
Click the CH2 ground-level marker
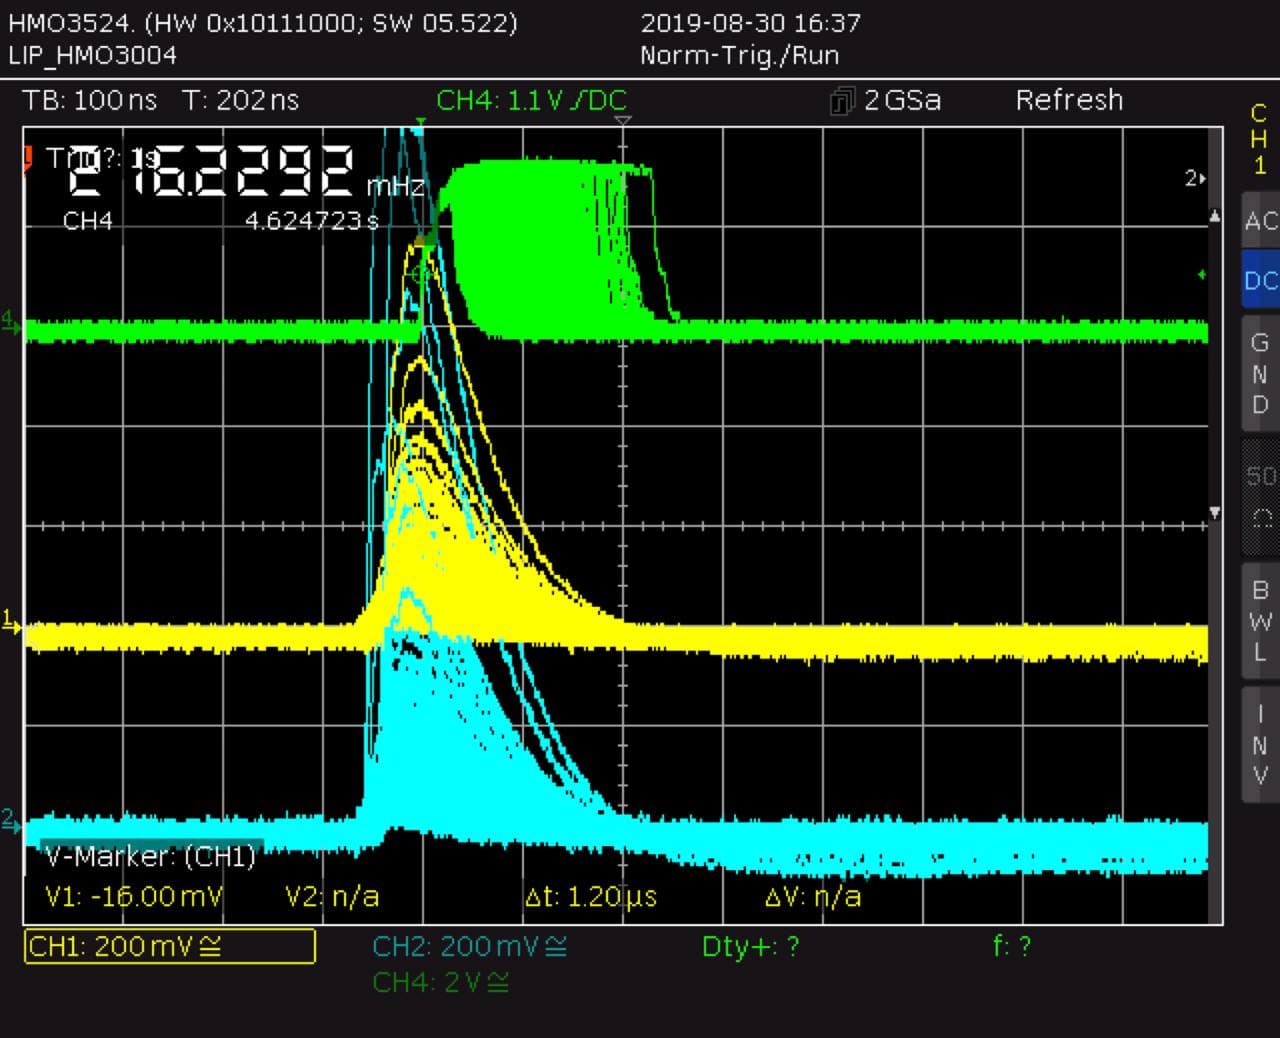(x=10, y=821)
